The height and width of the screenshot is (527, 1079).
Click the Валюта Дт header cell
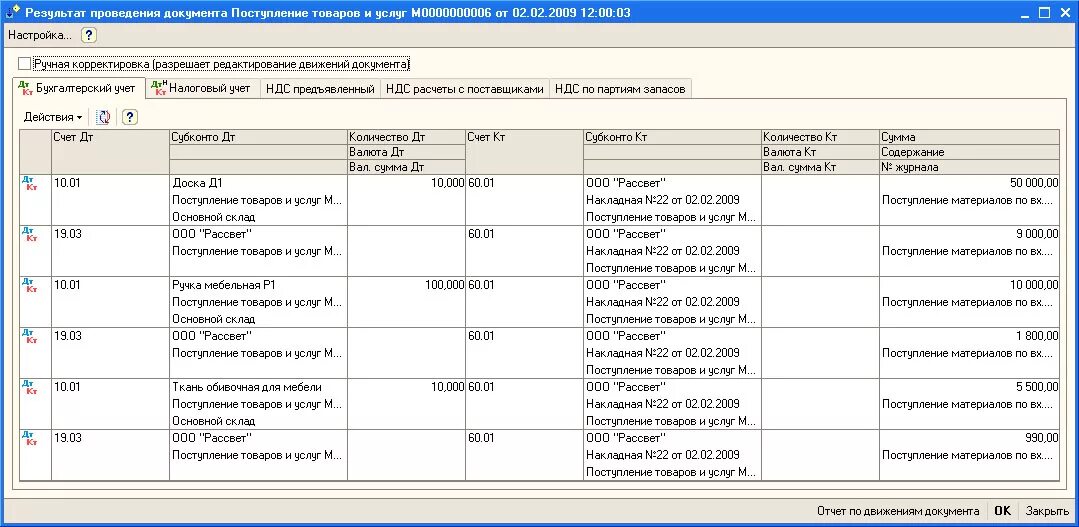click(406, 152)
